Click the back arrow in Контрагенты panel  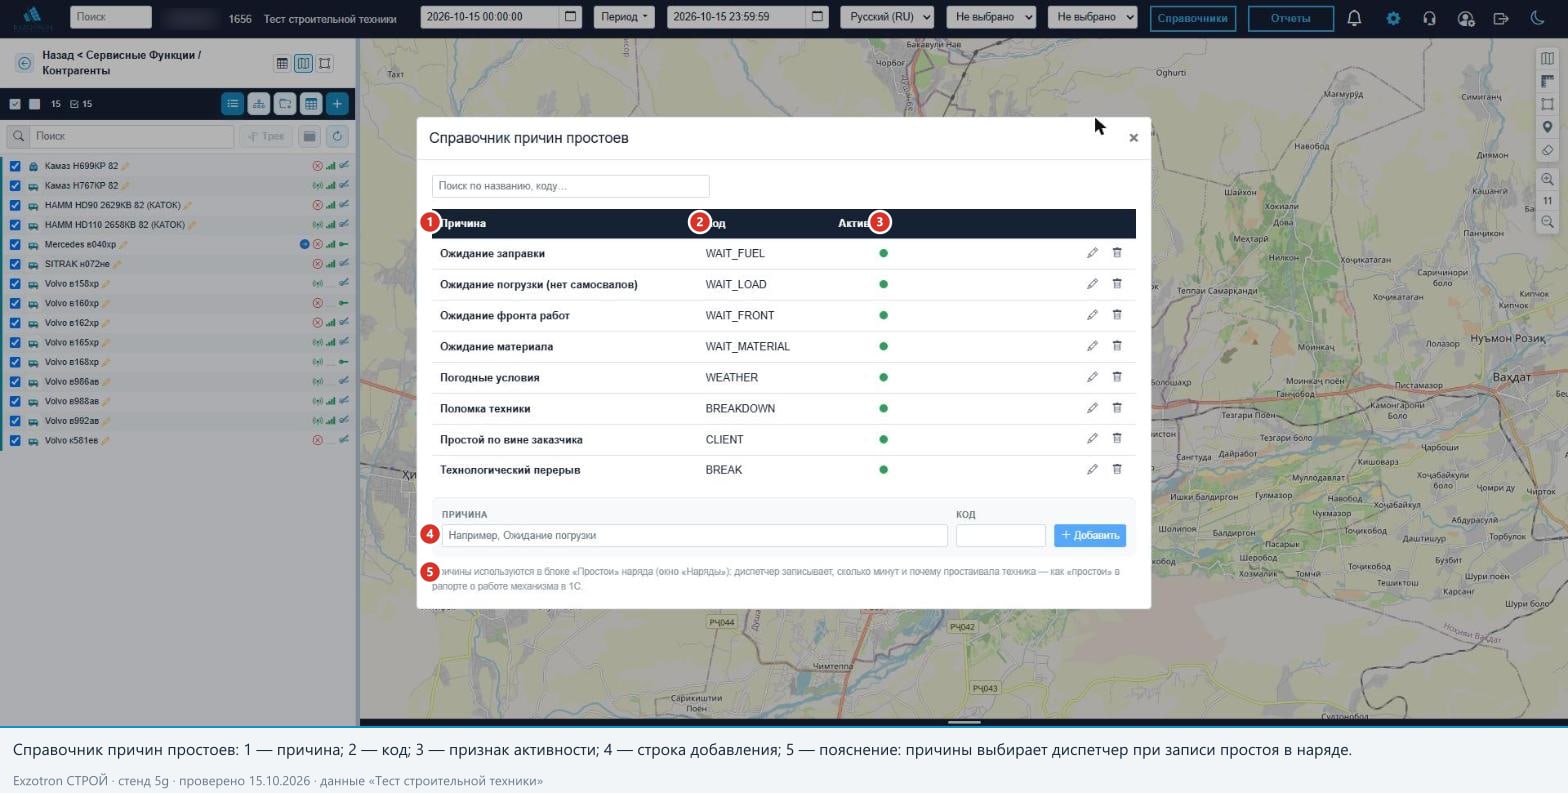[24, 63]
